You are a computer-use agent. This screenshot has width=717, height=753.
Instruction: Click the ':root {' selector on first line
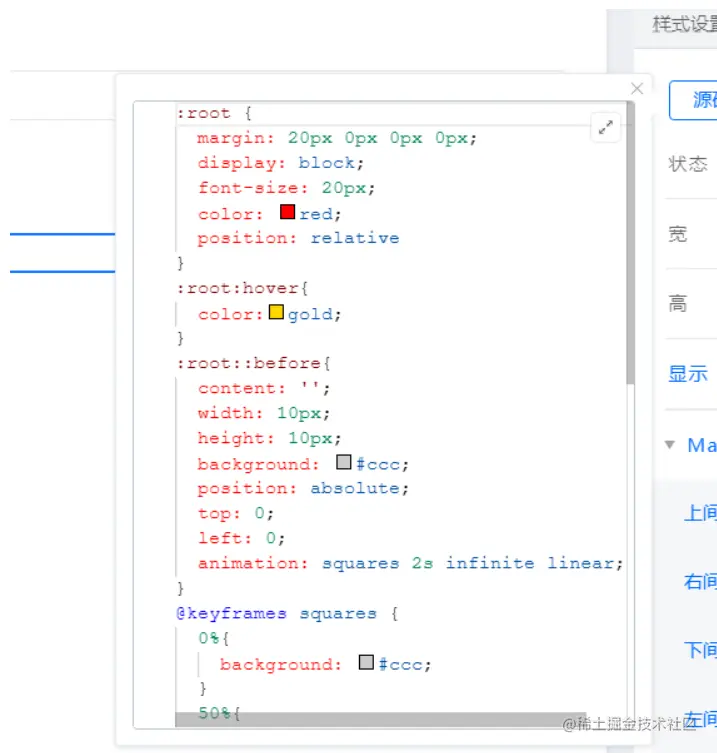(214, 113)
